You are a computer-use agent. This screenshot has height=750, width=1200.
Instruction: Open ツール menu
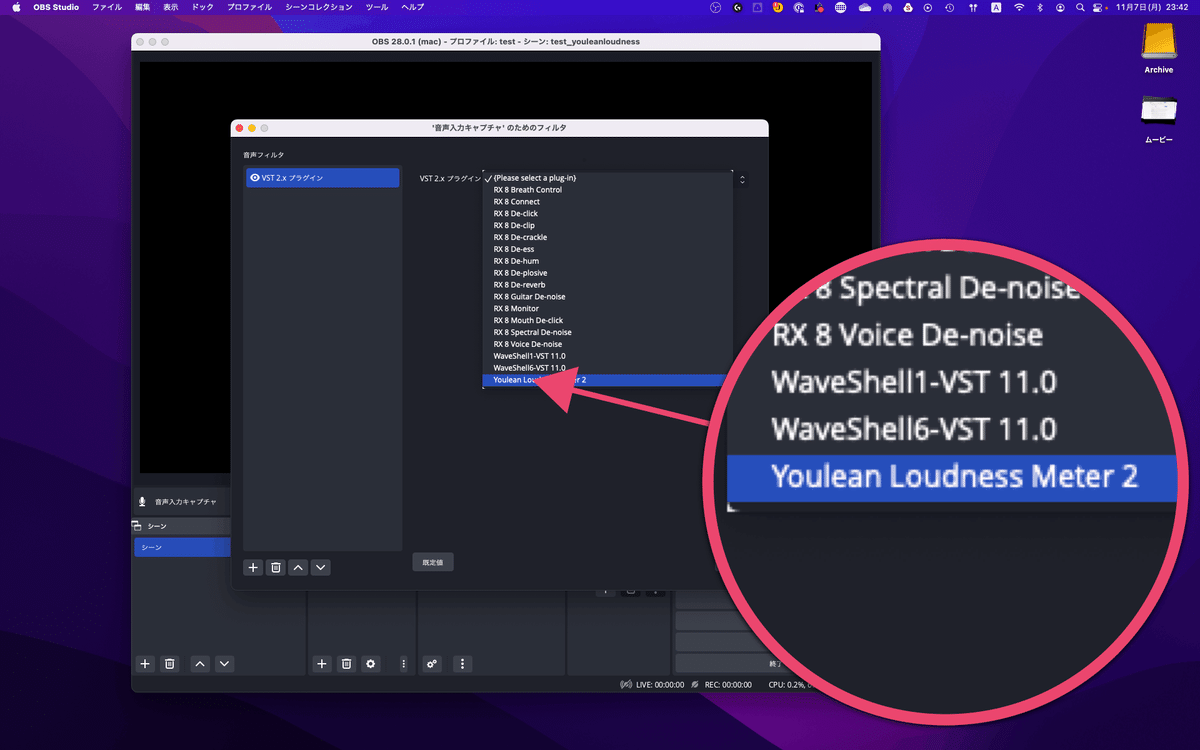377,7
